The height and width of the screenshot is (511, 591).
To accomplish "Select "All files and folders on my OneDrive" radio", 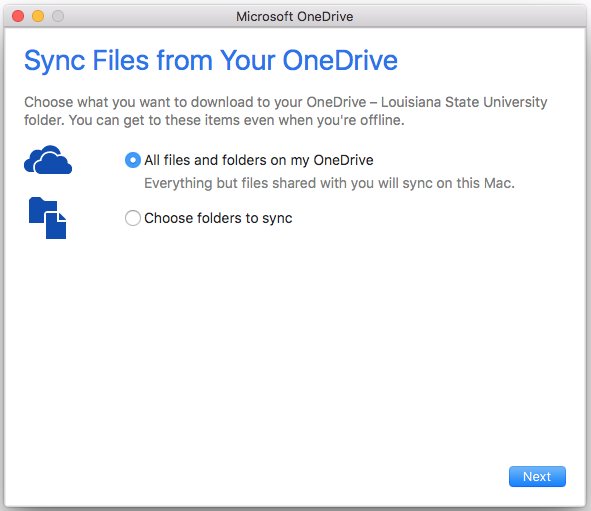I will pos(133,160).
